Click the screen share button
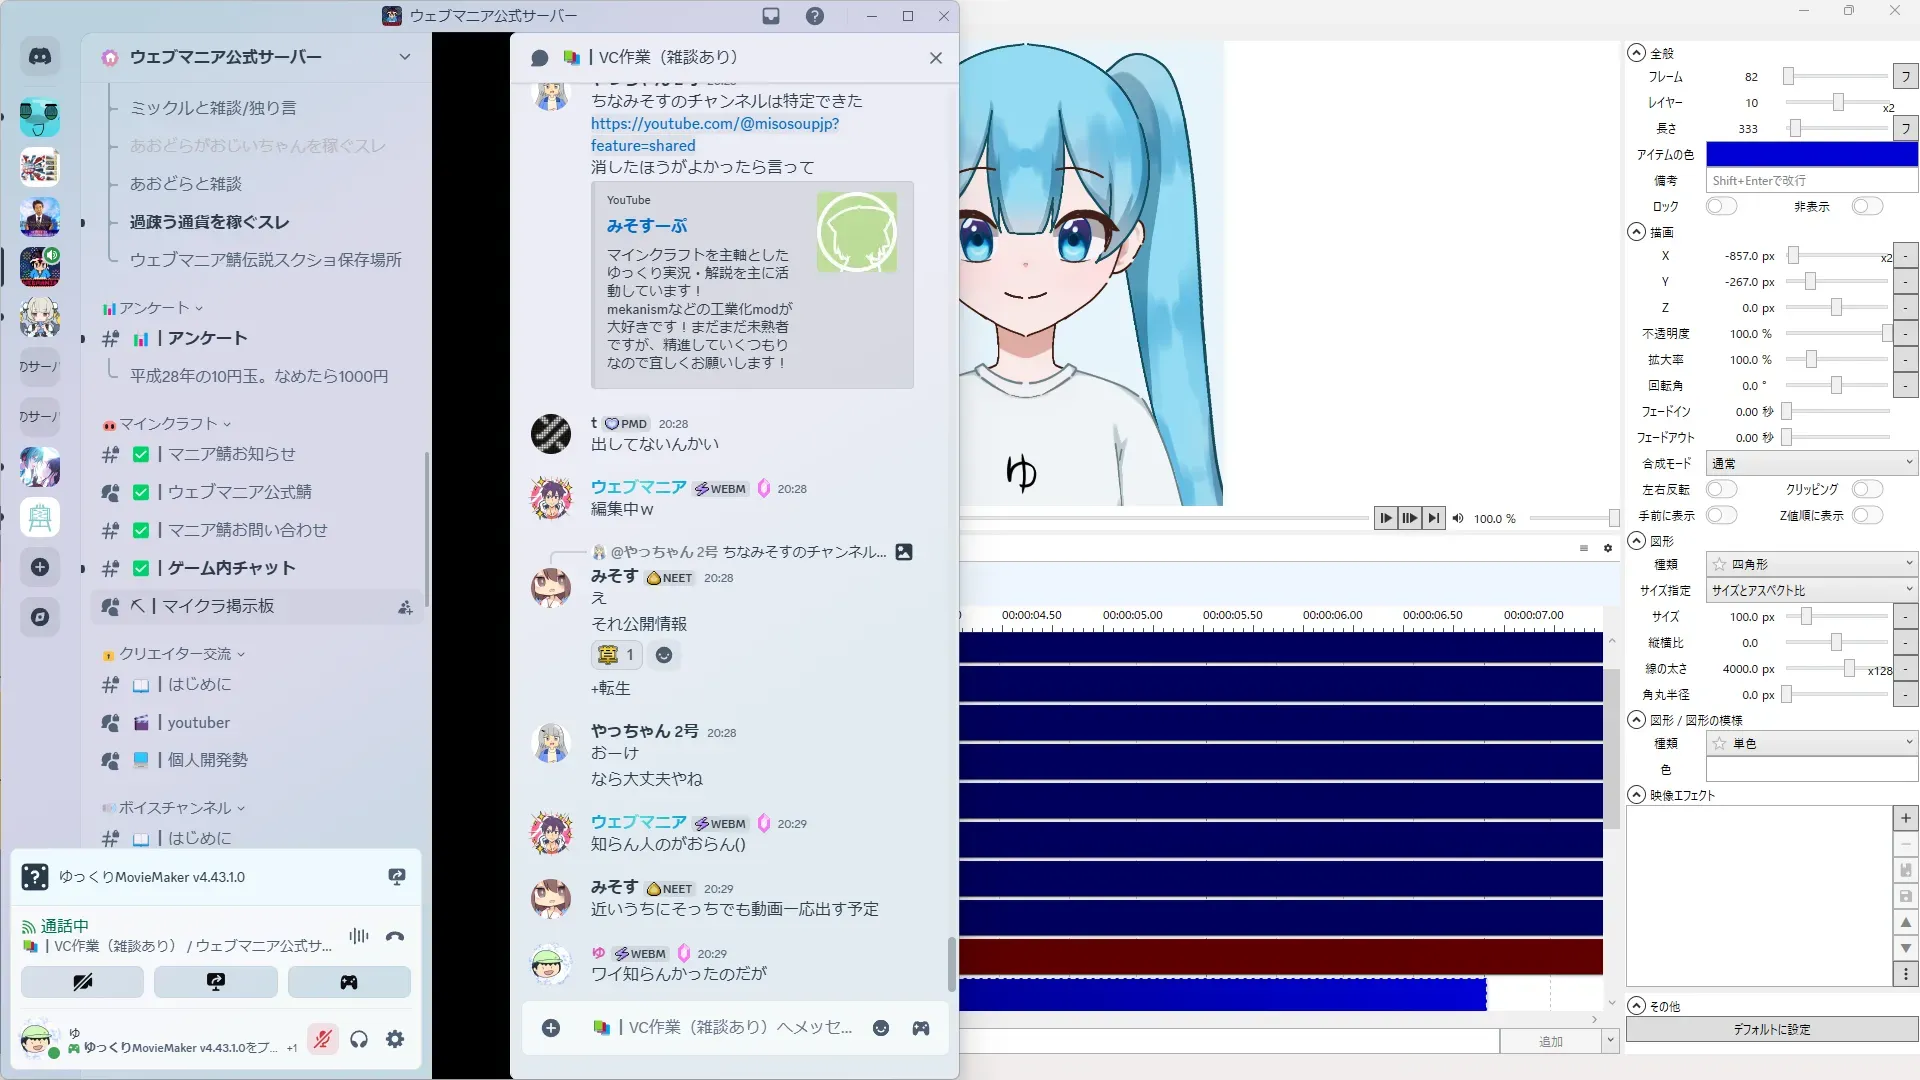1920x1080 pixels. pos(216,982)
